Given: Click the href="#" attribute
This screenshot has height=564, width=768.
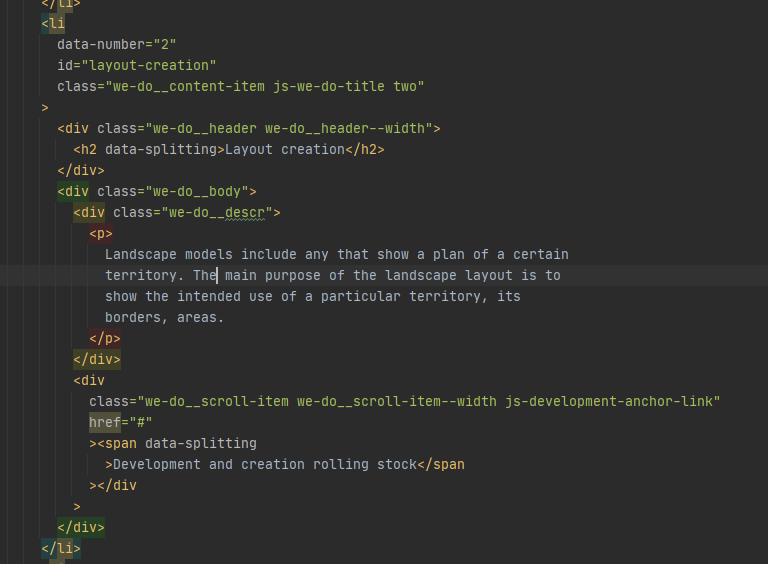Looking at the screenshot, I should [x=120, y=423].
